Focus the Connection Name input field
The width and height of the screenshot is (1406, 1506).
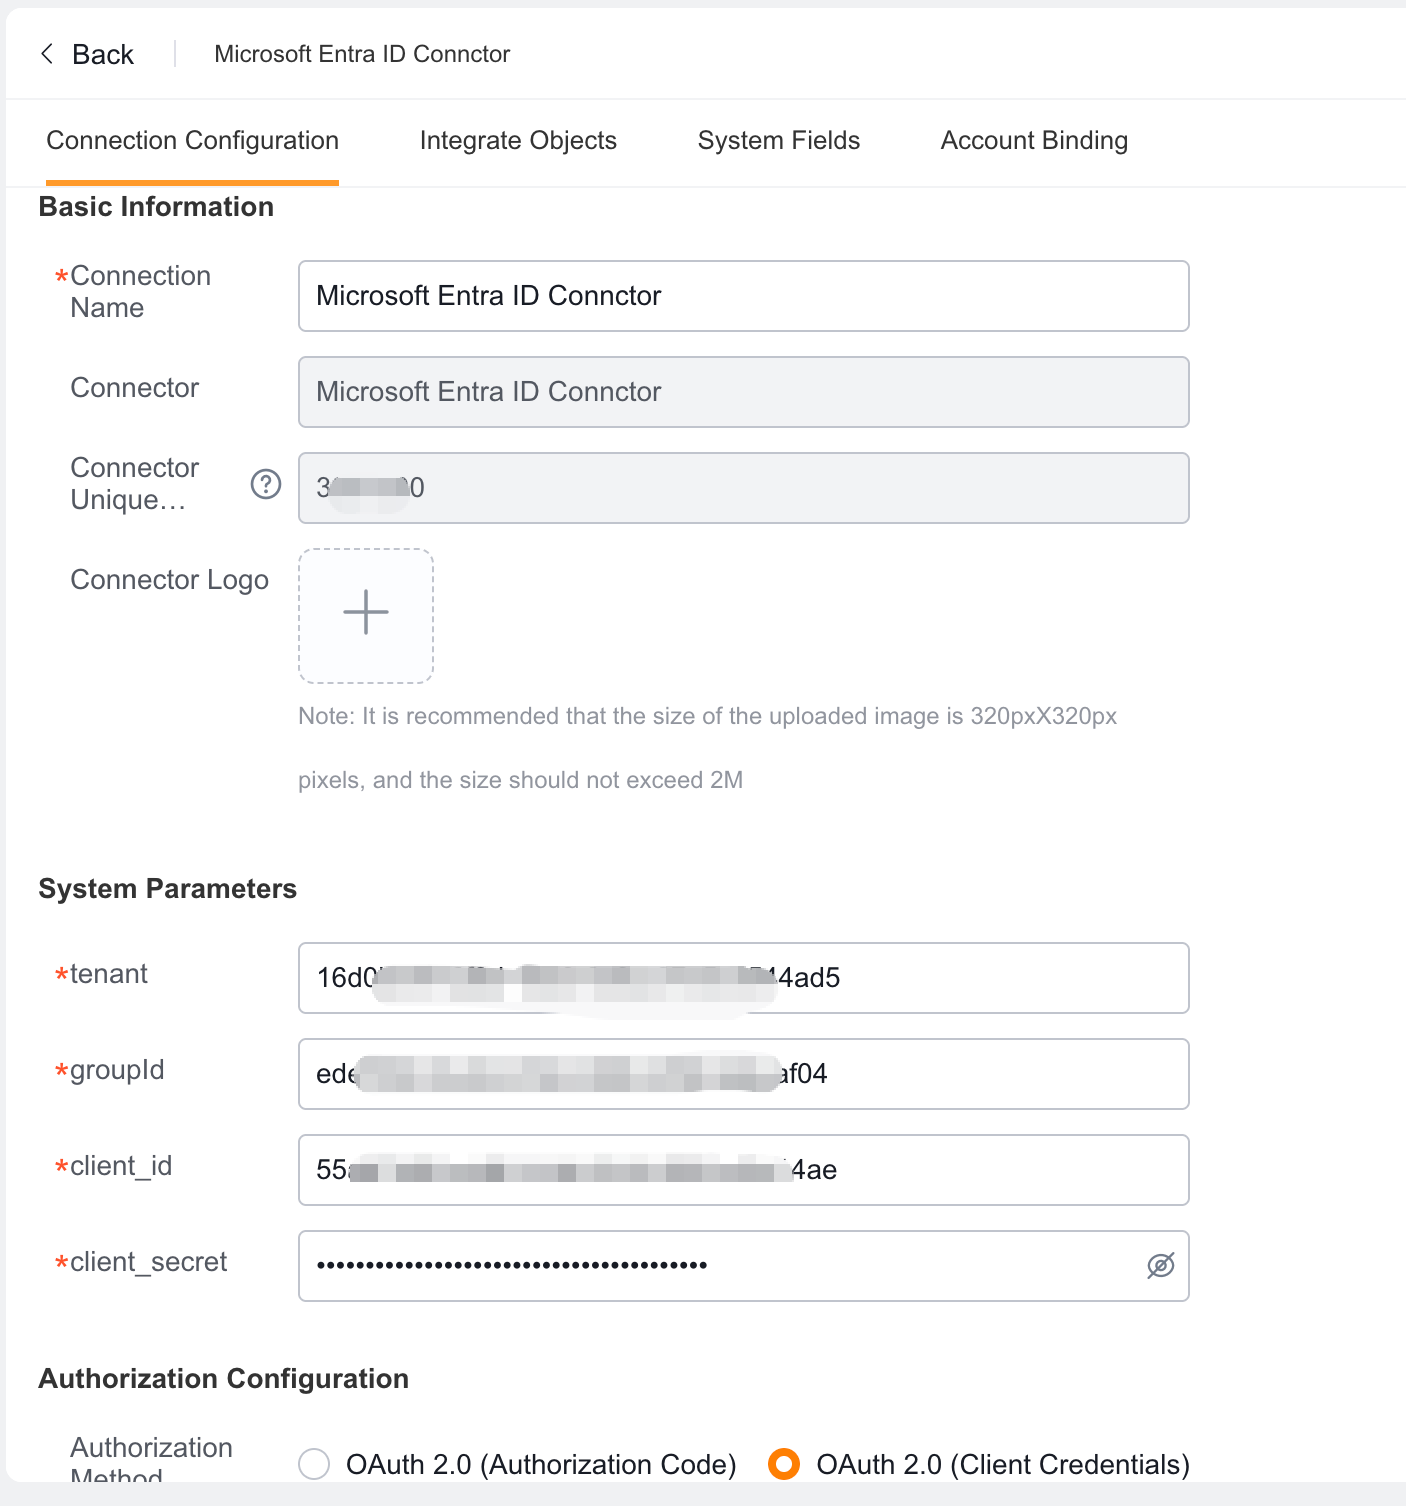[x=743, y=296]
